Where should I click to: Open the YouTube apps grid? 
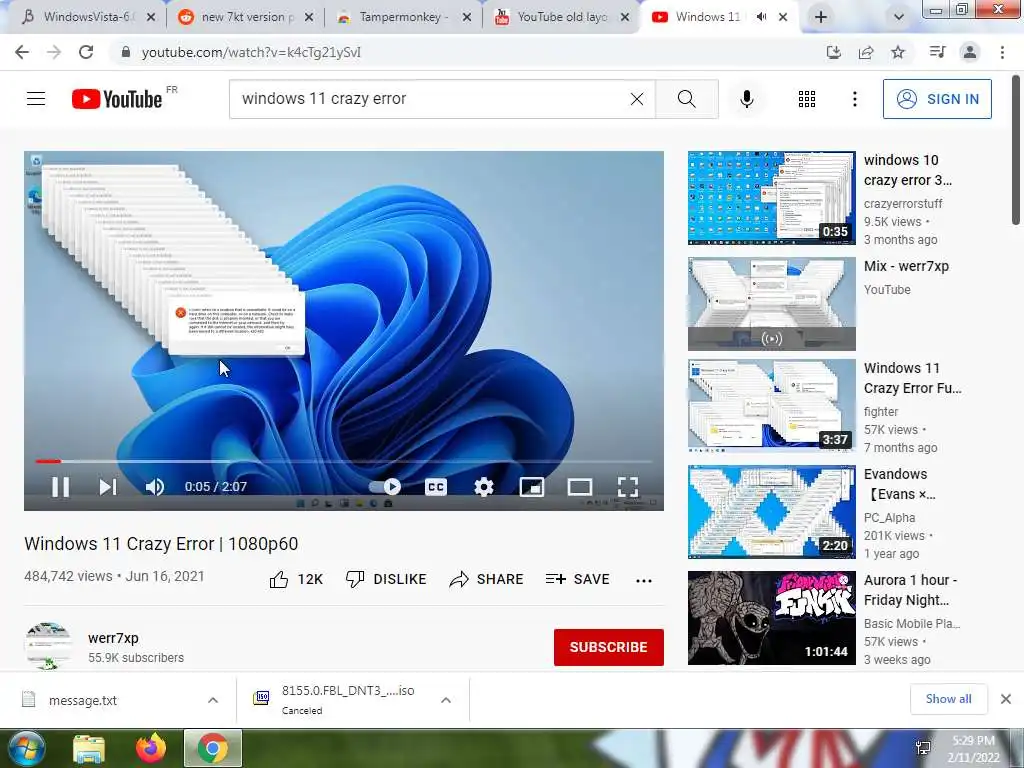[x=807, y=99]
